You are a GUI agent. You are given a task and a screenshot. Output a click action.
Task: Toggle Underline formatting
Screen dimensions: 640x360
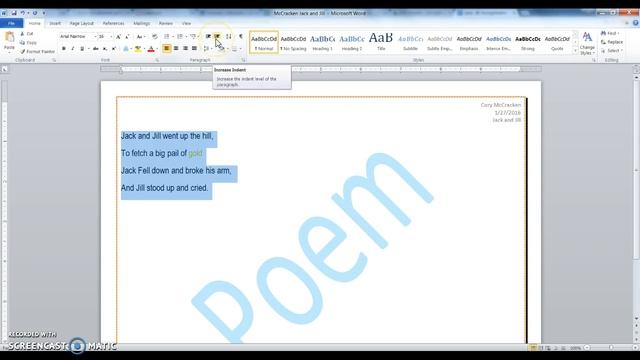point(82,49)
